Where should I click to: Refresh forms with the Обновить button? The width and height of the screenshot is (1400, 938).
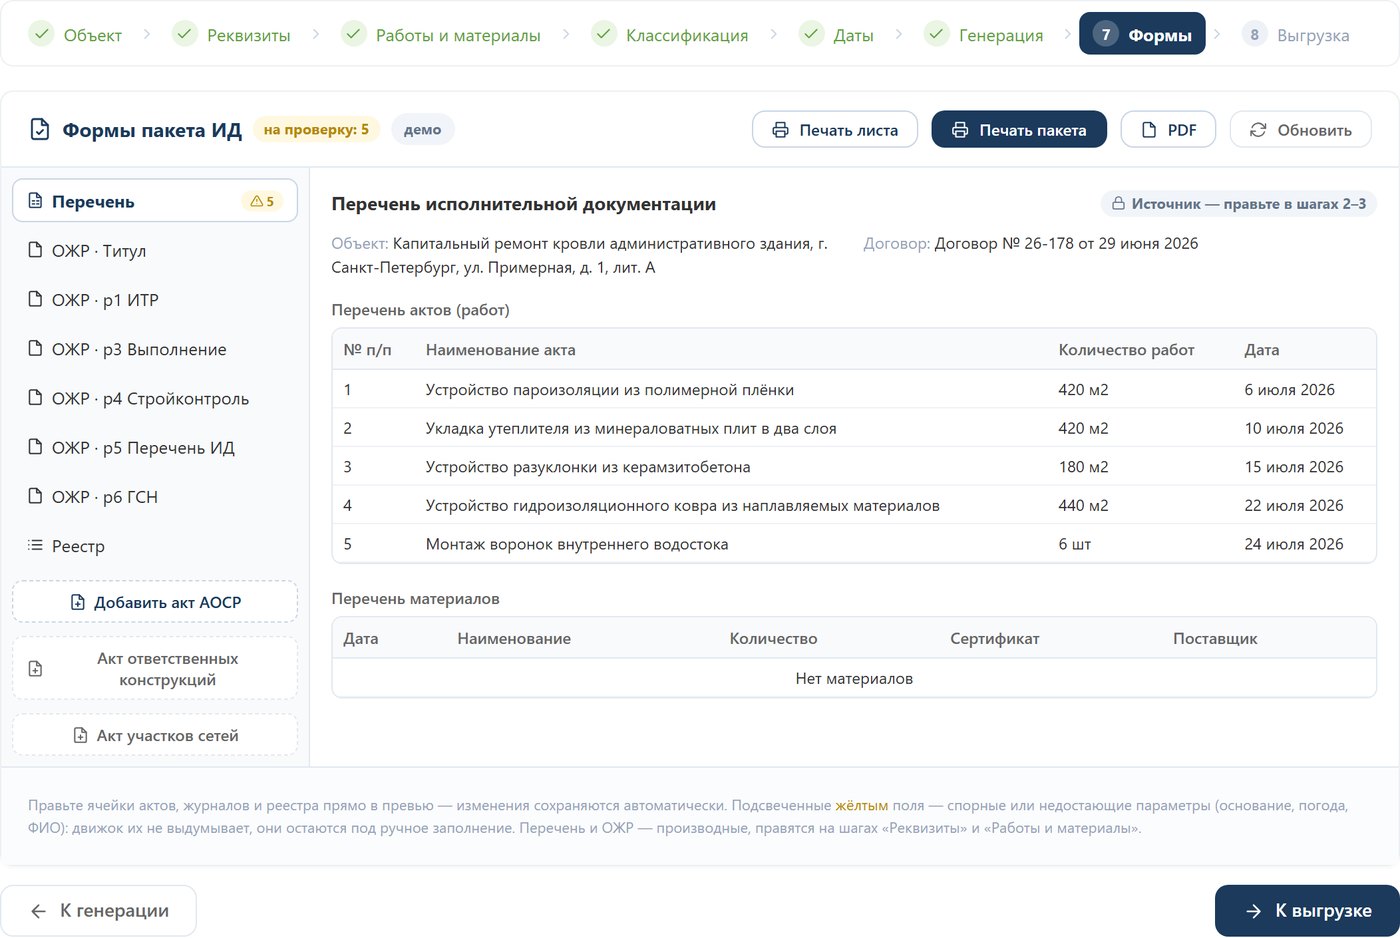click(1300, 130)
